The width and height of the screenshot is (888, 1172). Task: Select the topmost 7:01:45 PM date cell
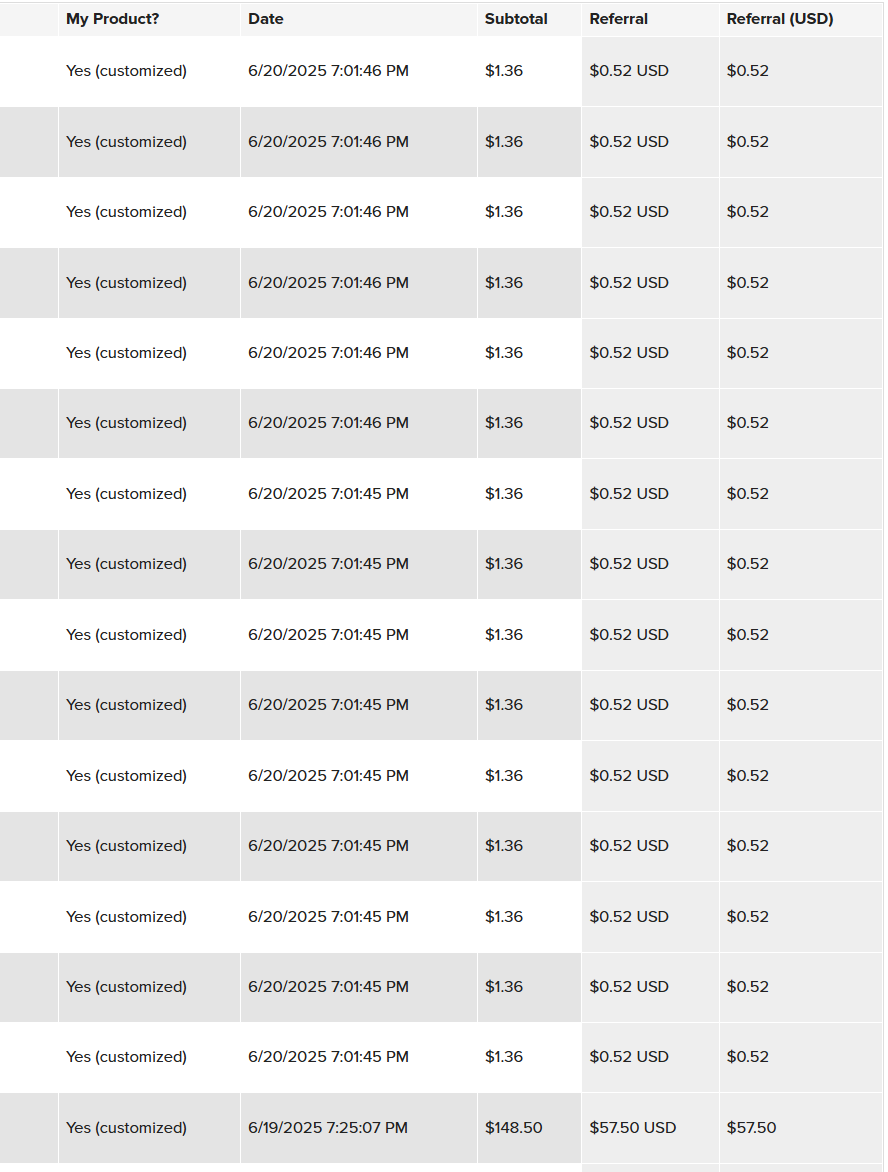point(328,493)
